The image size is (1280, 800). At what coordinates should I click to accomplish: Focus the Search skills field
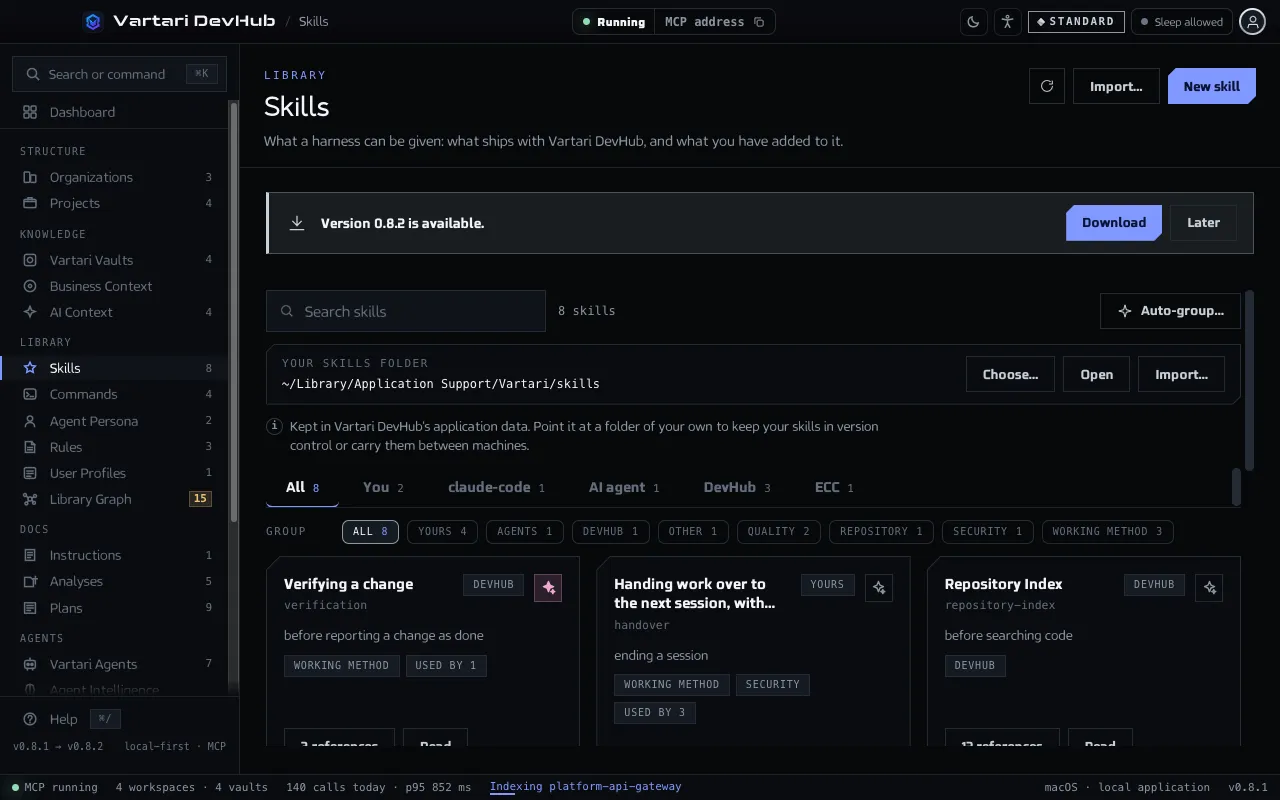[406, 311]
